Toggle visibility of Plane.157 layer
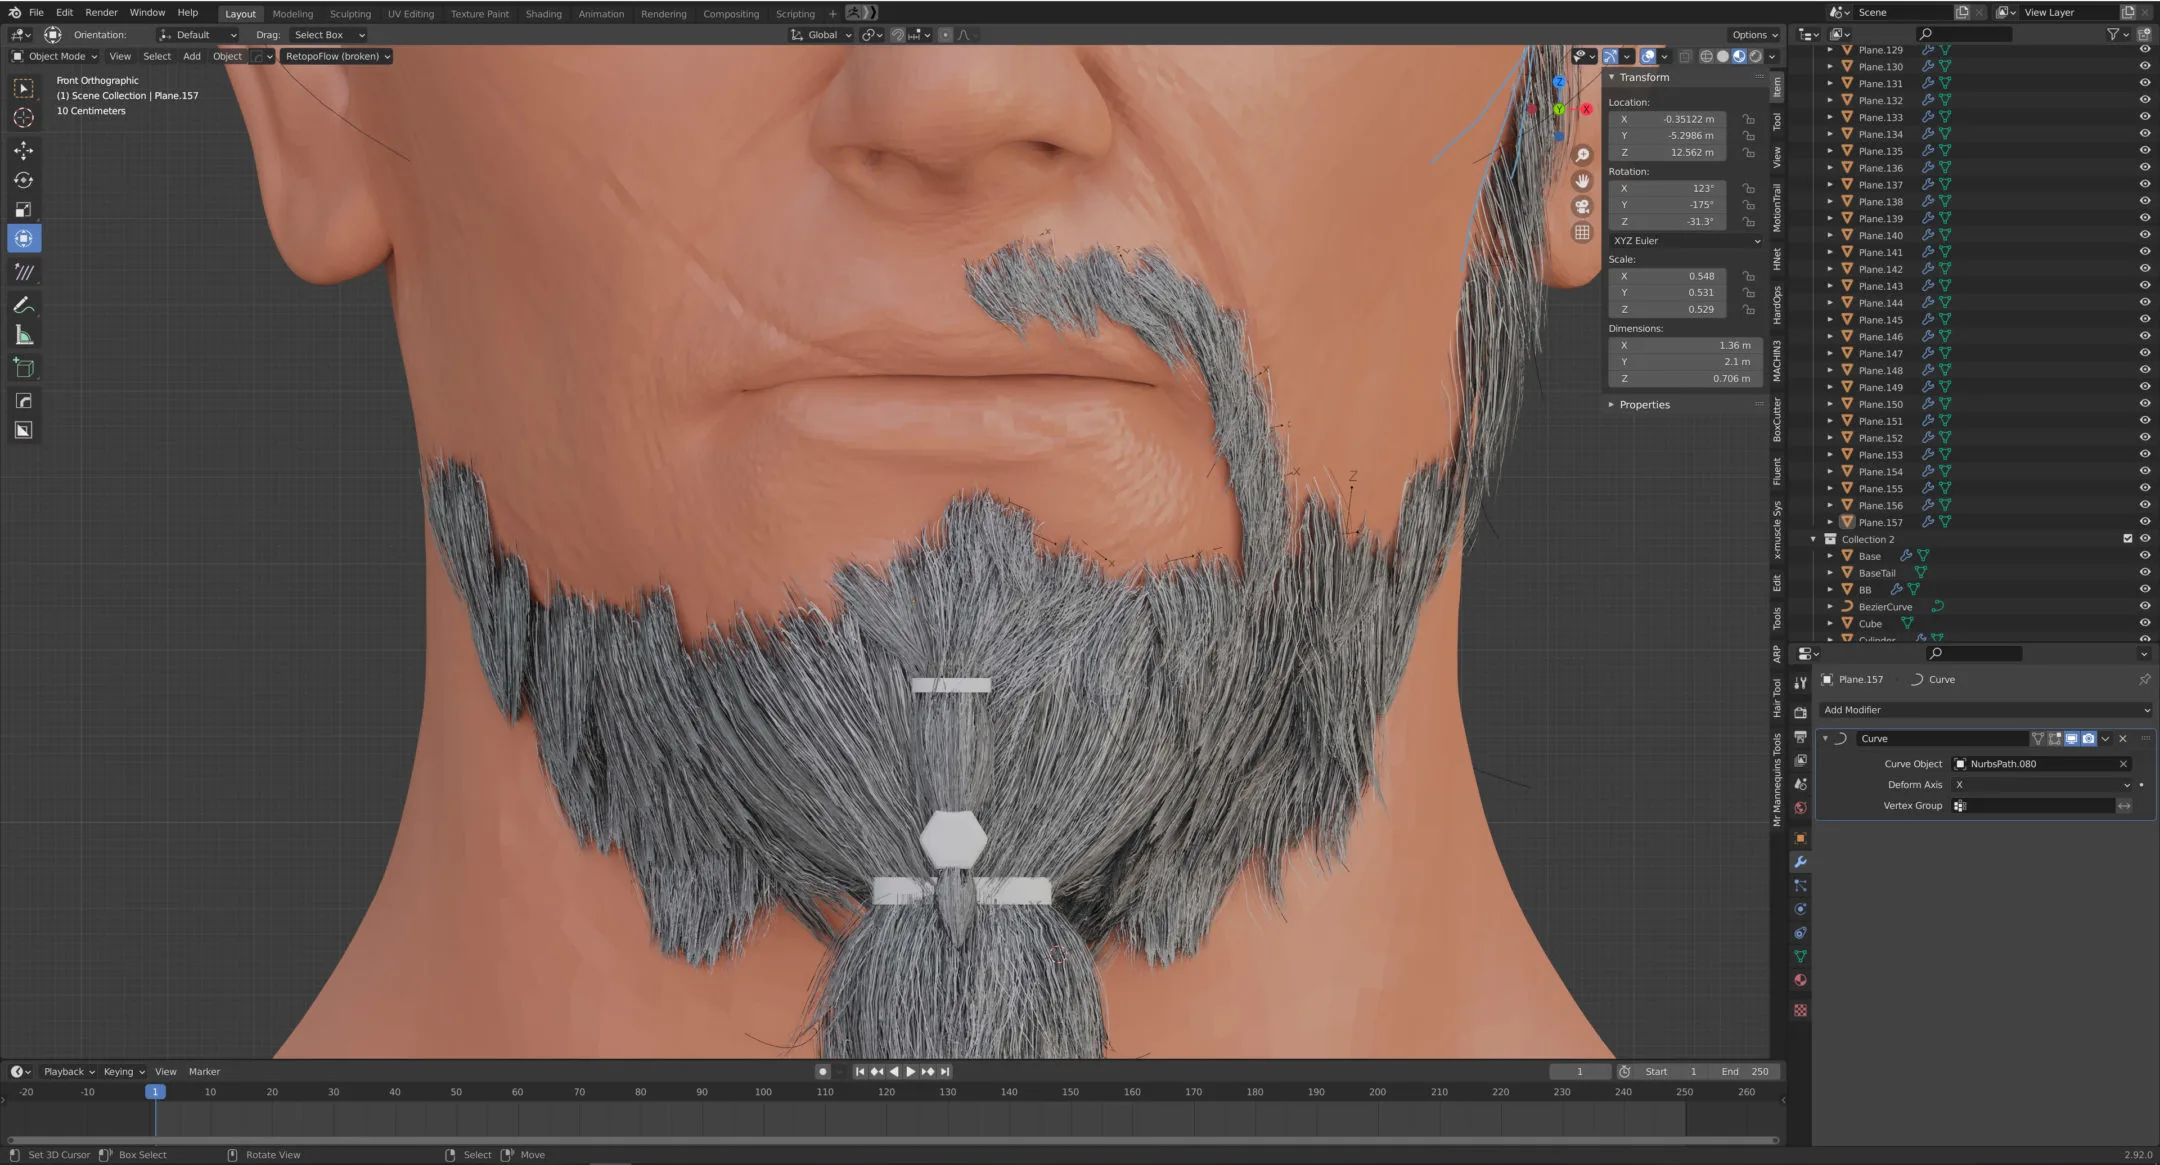 point(2144,521)
